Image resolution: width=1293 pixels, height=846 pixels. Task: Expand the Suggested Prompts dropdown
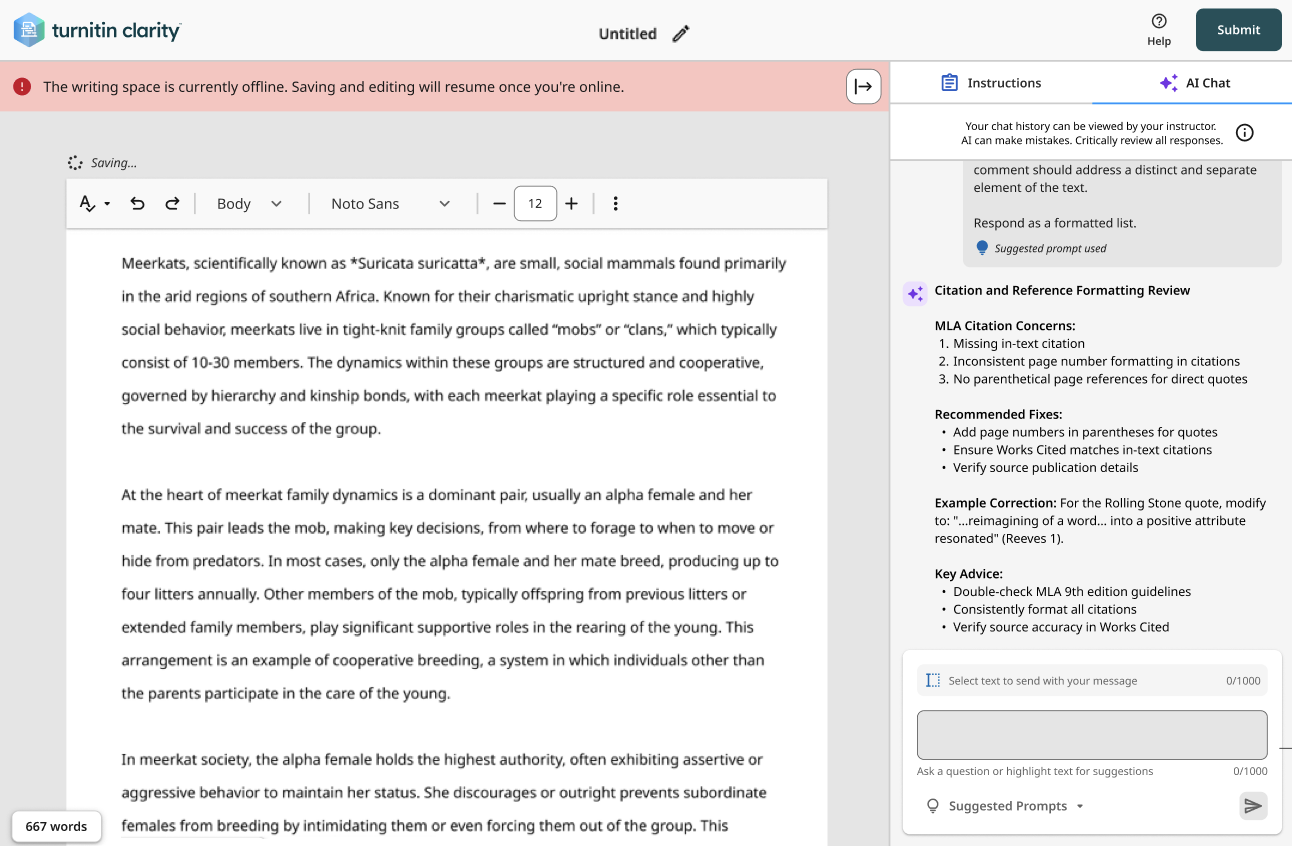pyautogui.click(x=1006, y=806)
